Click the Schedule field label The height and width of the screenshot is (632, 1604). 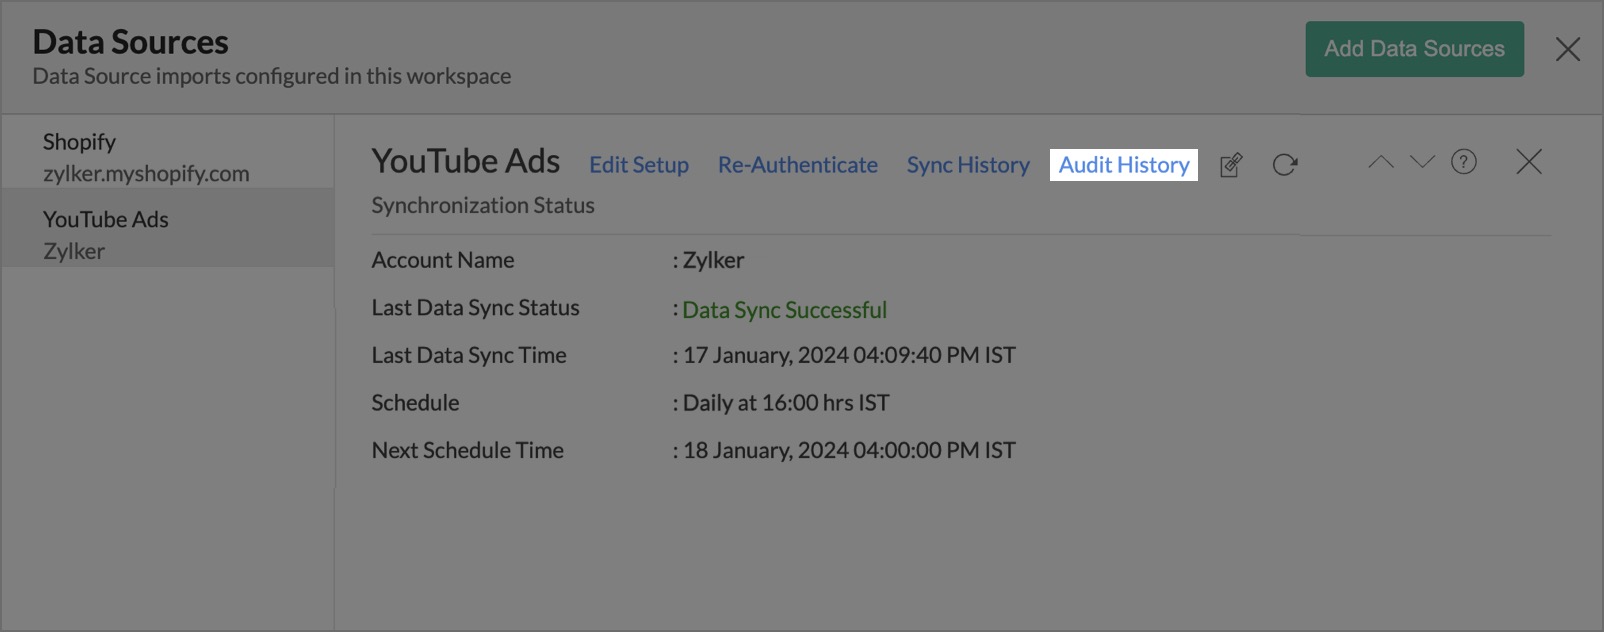click(x=415, y=403)
